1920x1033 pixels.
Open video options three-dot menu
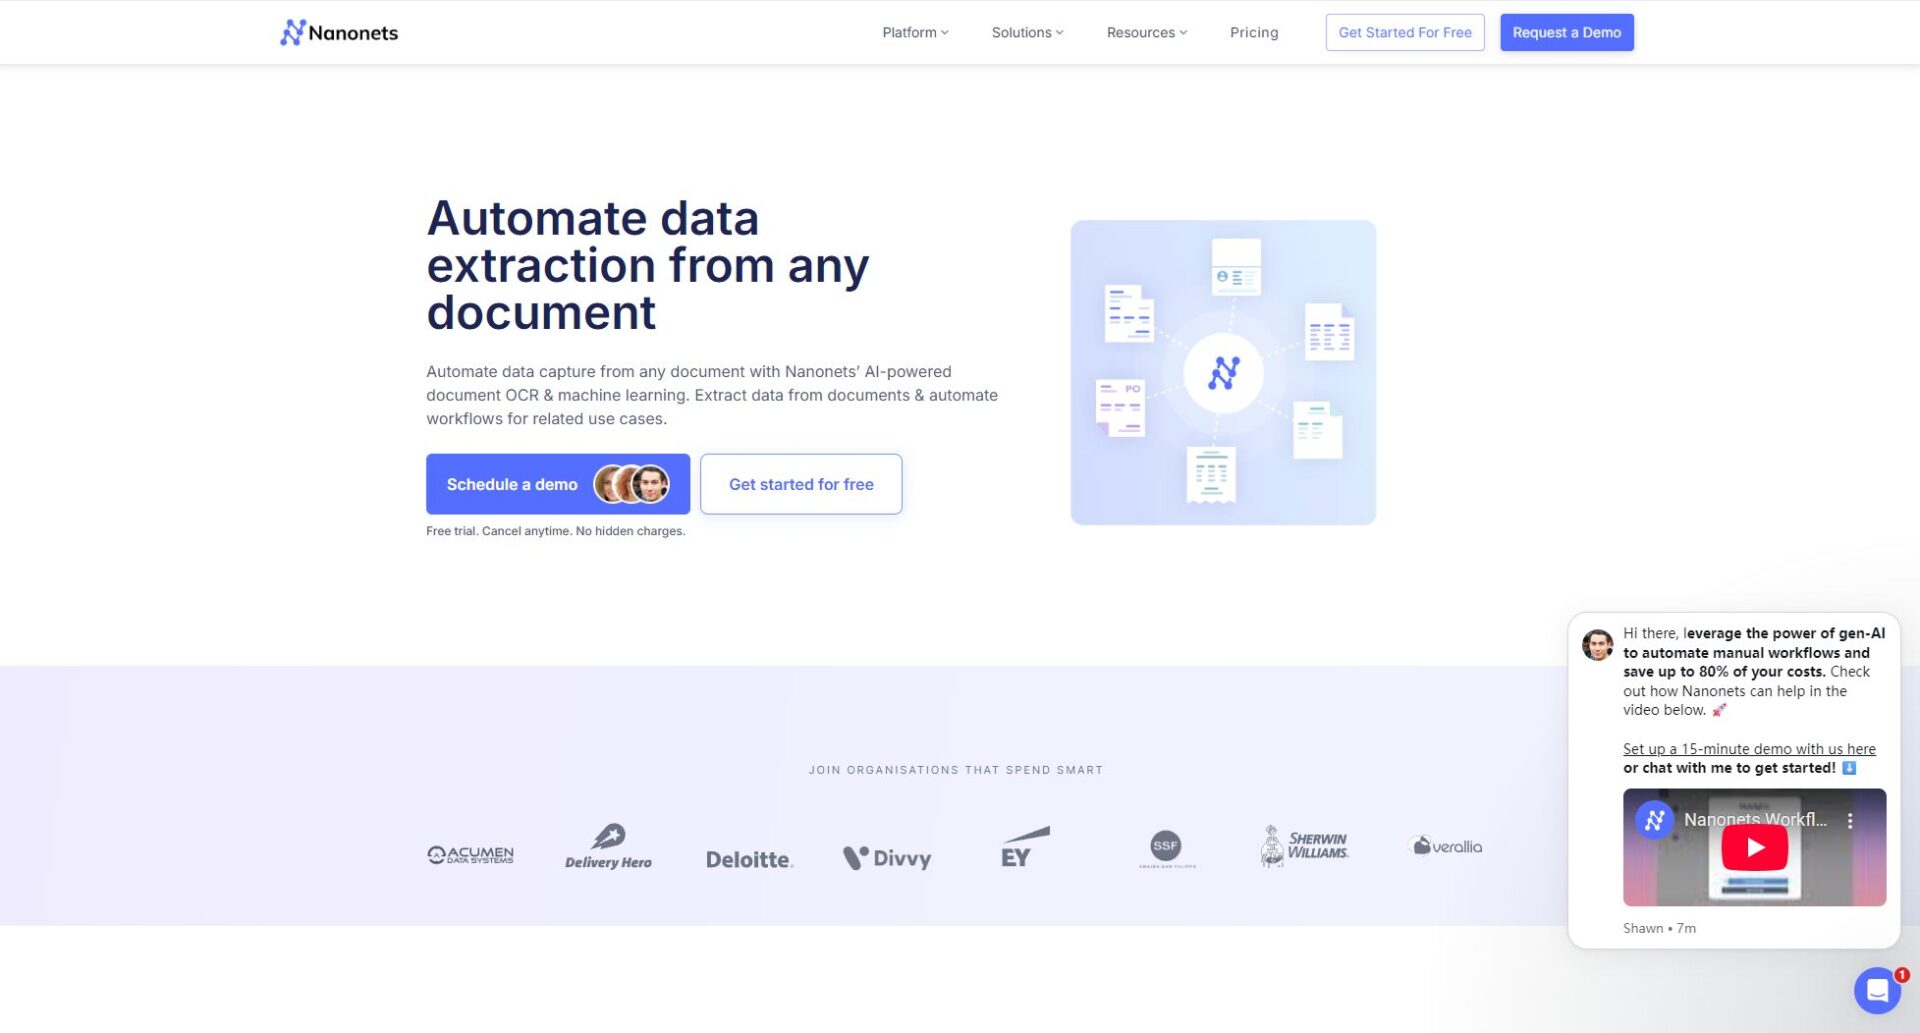click(x=1850, y=820)
